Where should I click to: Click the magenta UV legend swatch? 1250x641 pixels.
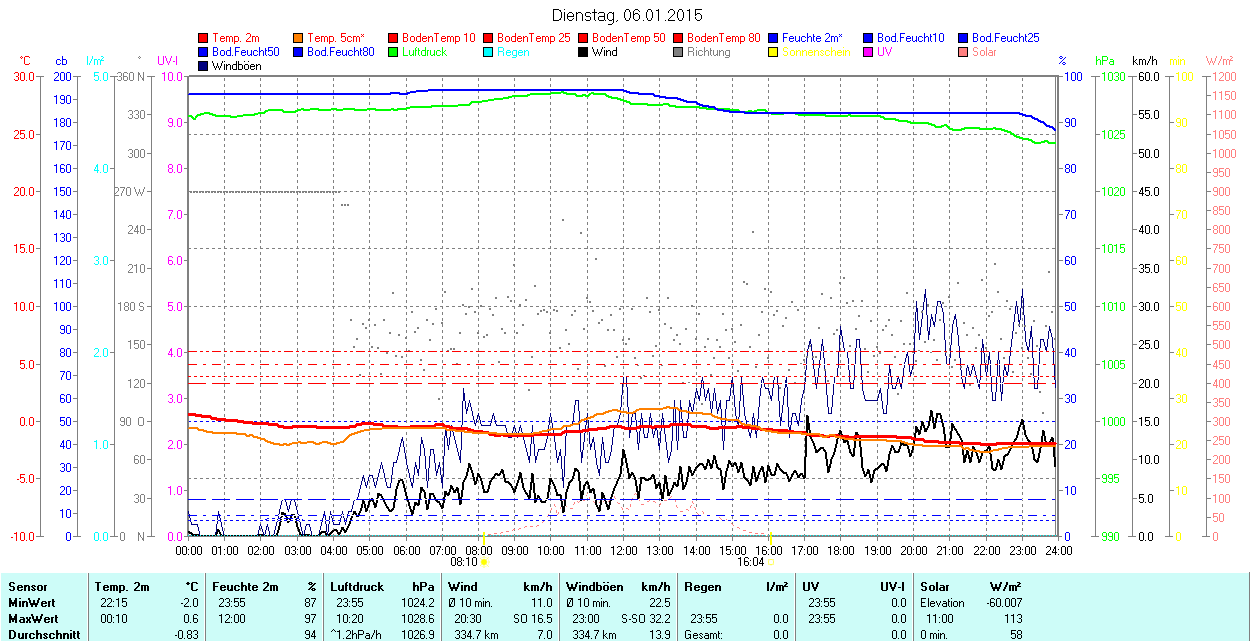pos(869,52)
